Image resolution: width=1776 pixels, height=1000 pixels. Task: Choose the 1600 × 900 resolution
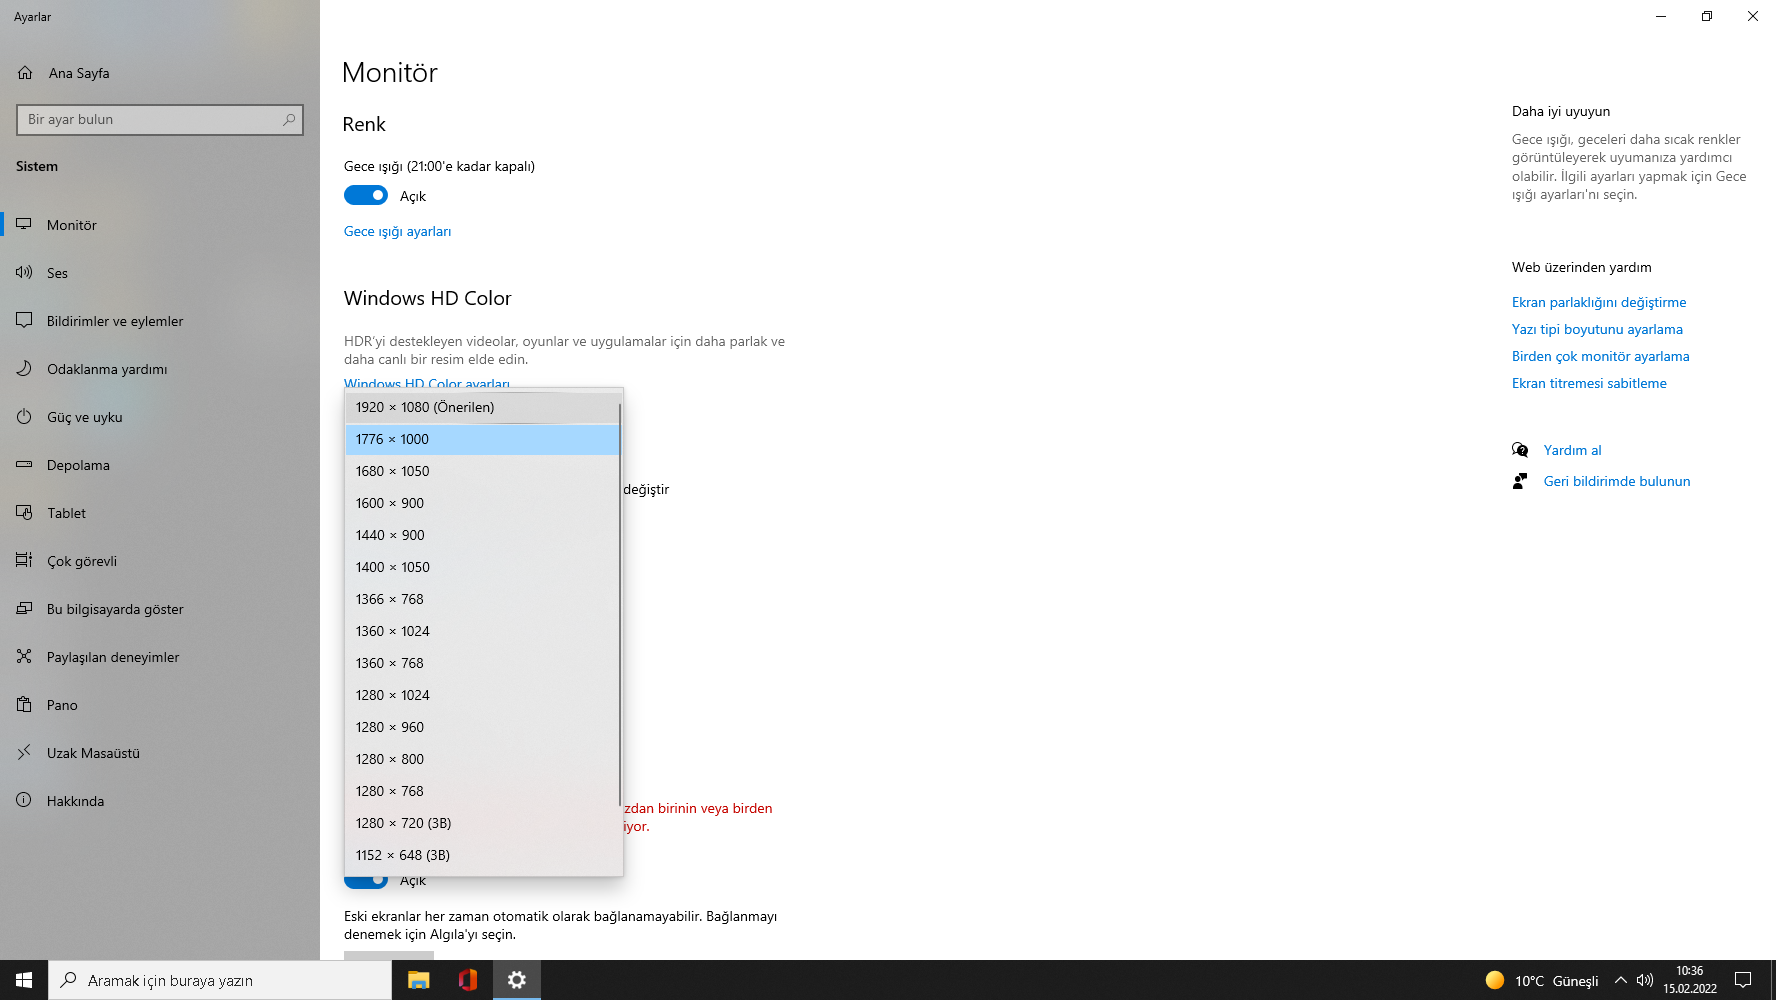point(483,503)
